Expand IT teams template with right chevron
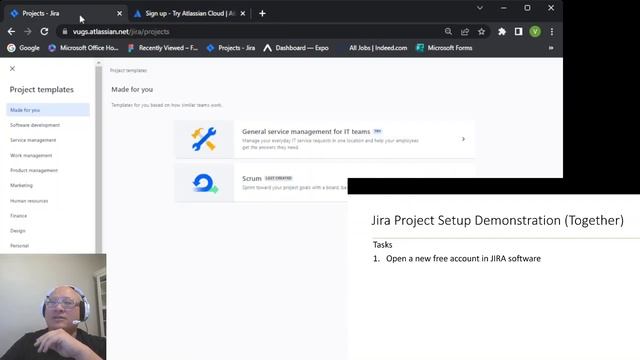640x360 pixels. (x=463, y=139)
